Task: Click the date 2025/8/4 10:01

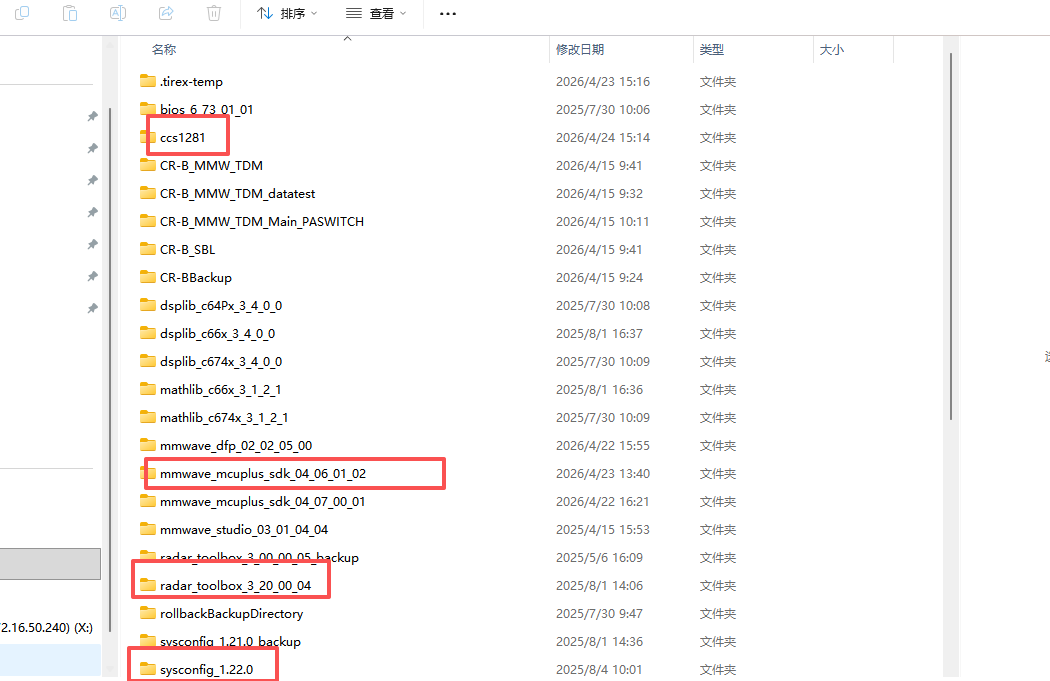Action: pos(599,670)
